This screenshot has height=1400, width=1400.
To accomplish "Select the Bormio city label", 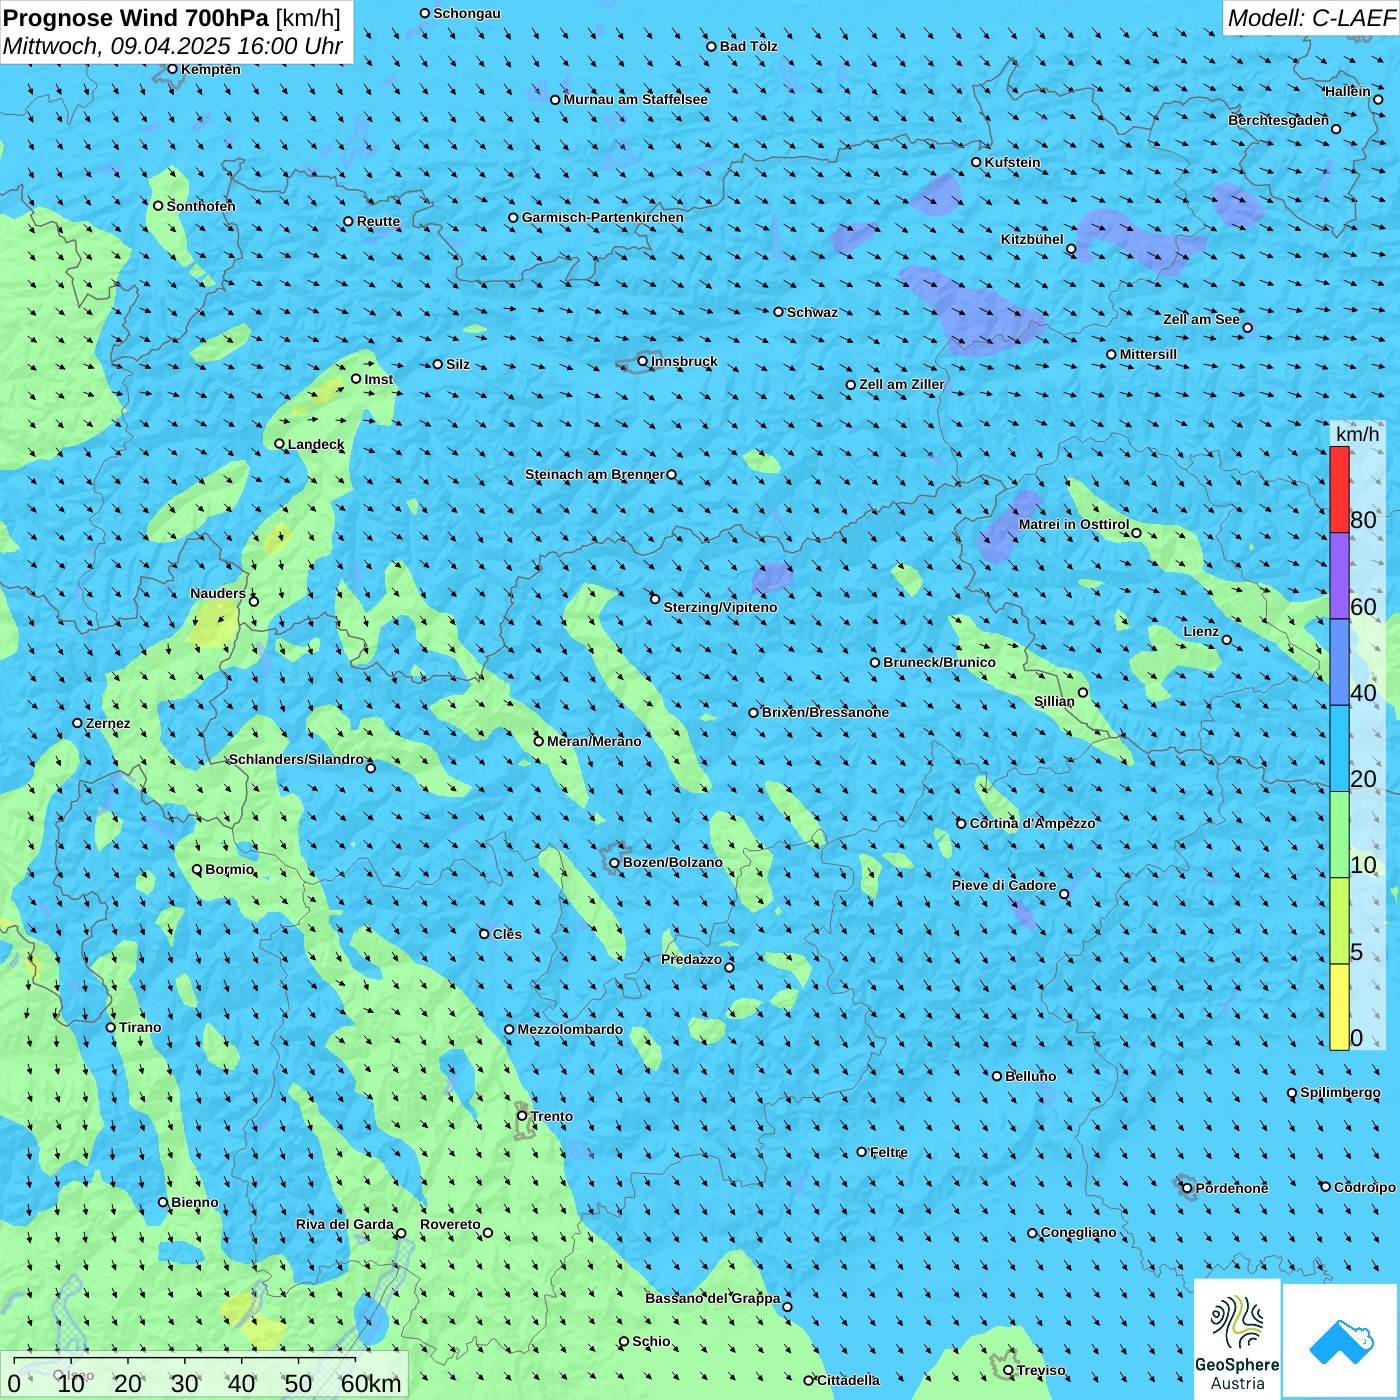I will coord(229,870).
